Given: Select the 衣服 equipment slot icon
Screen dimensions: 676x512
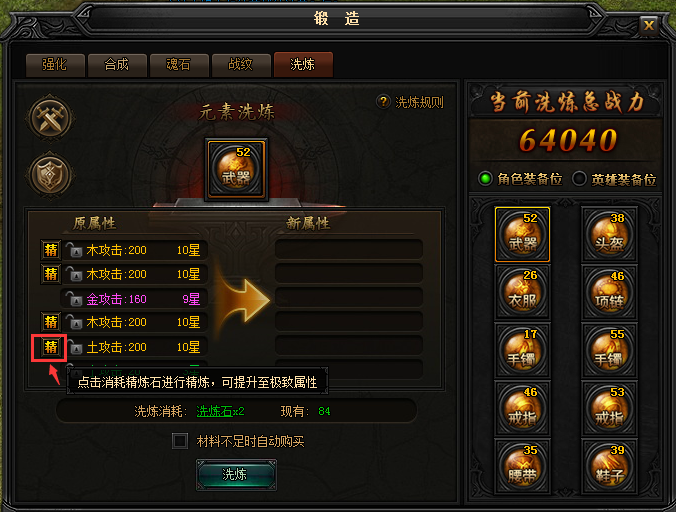Looking at the screenshot, I should coord(522,292).
